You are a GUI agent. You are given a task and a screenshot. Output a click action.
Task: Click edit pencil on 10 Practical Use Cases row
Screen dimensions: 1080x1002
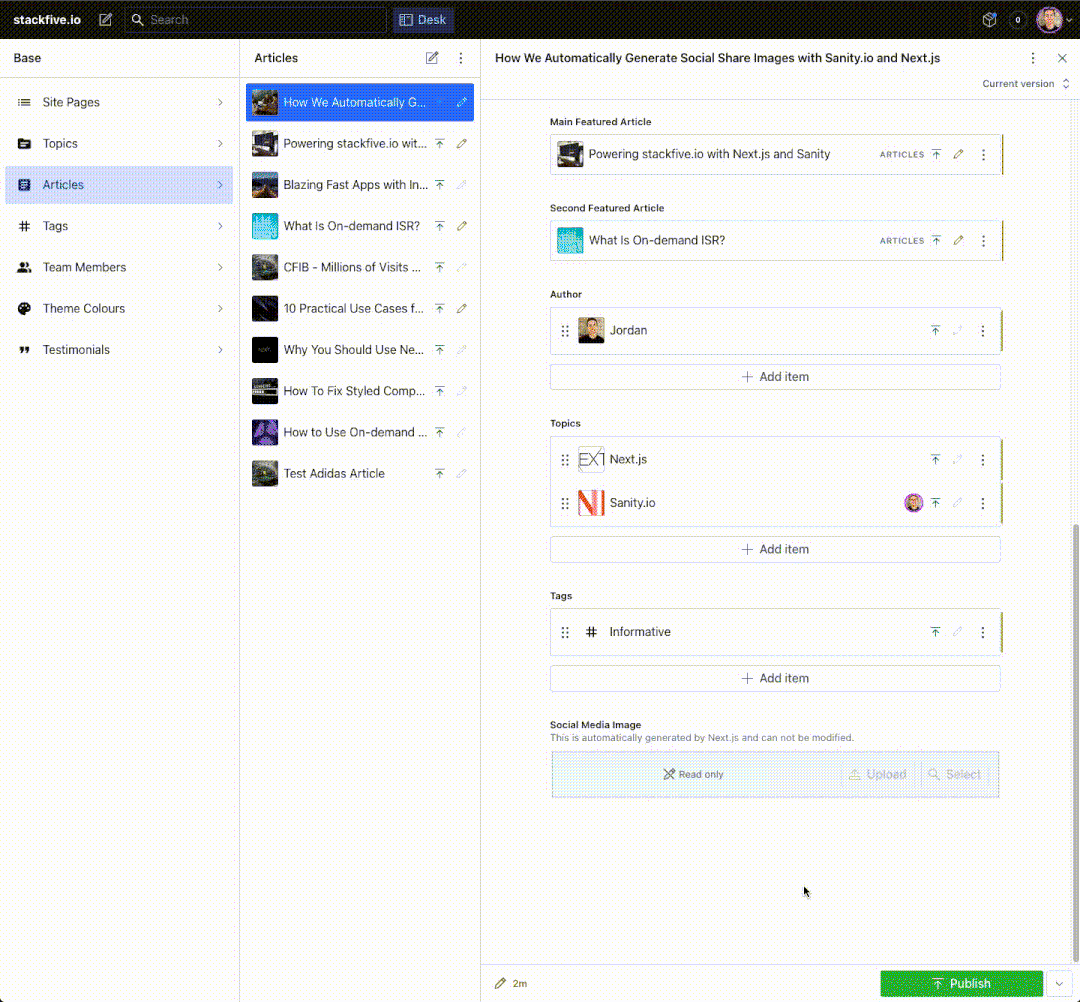(461, 309)
